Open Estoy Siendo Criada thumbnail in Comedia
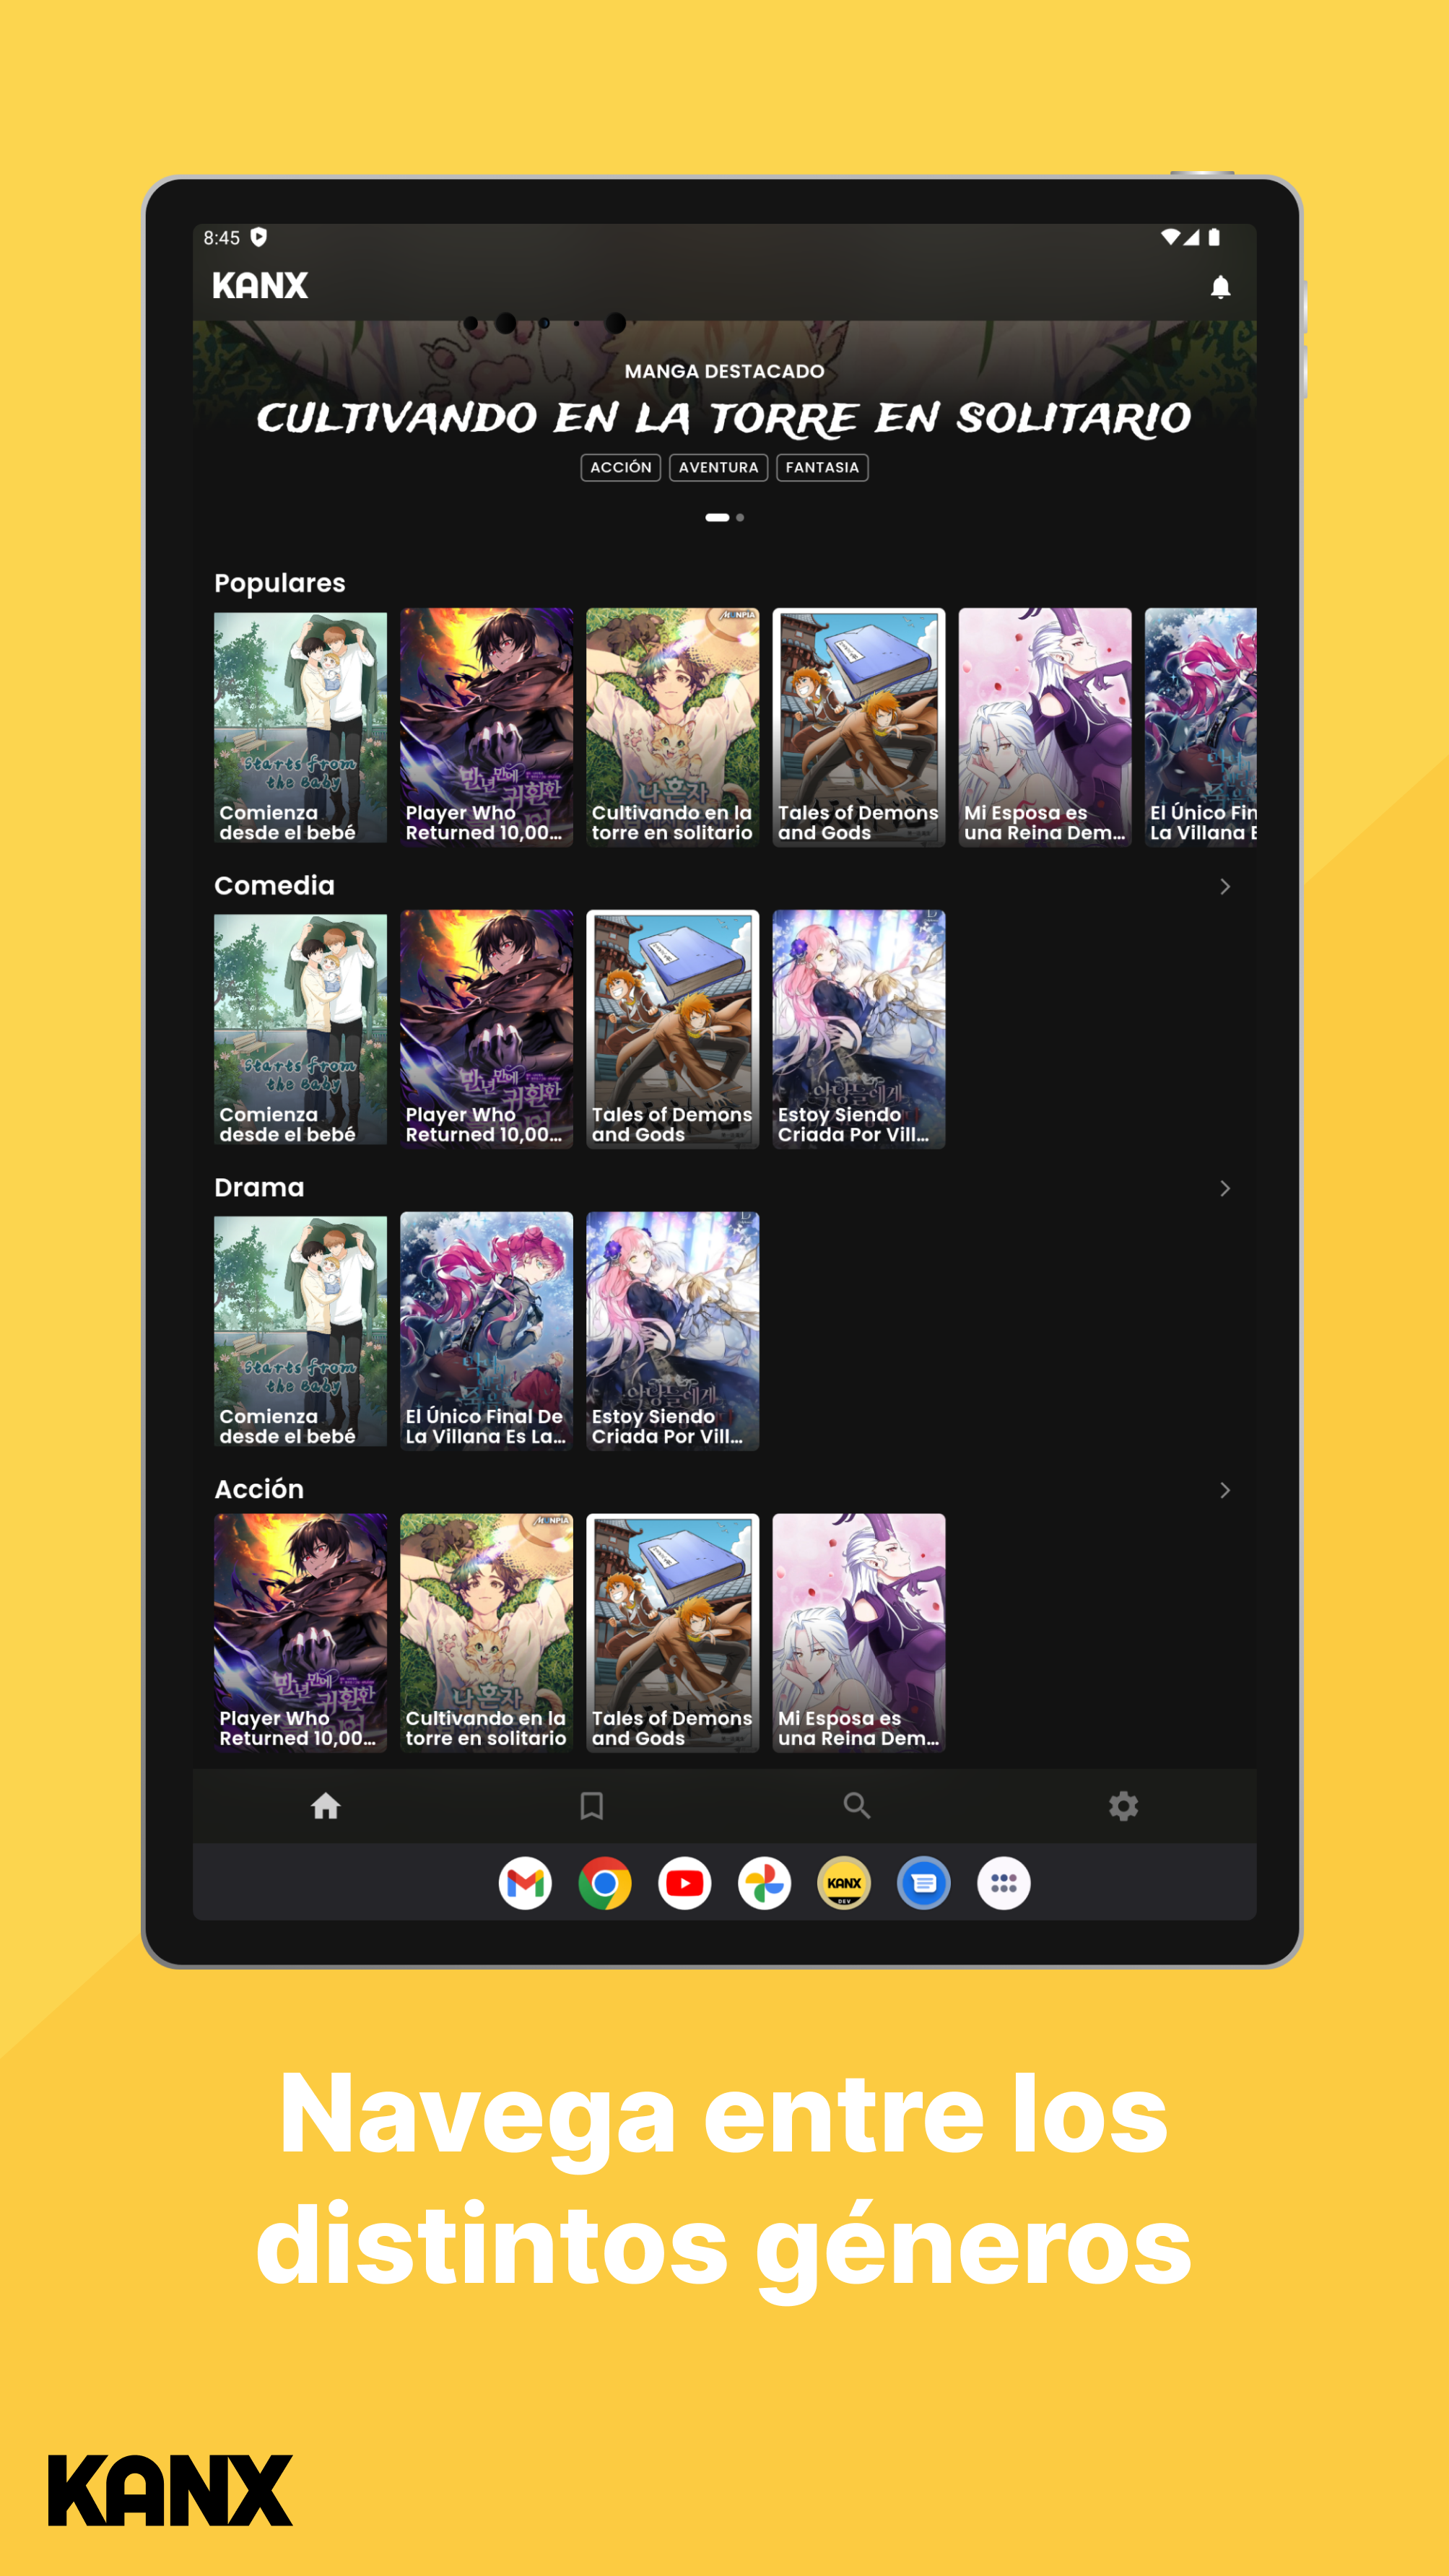1449x2576 pixels. coord(858,1028)
